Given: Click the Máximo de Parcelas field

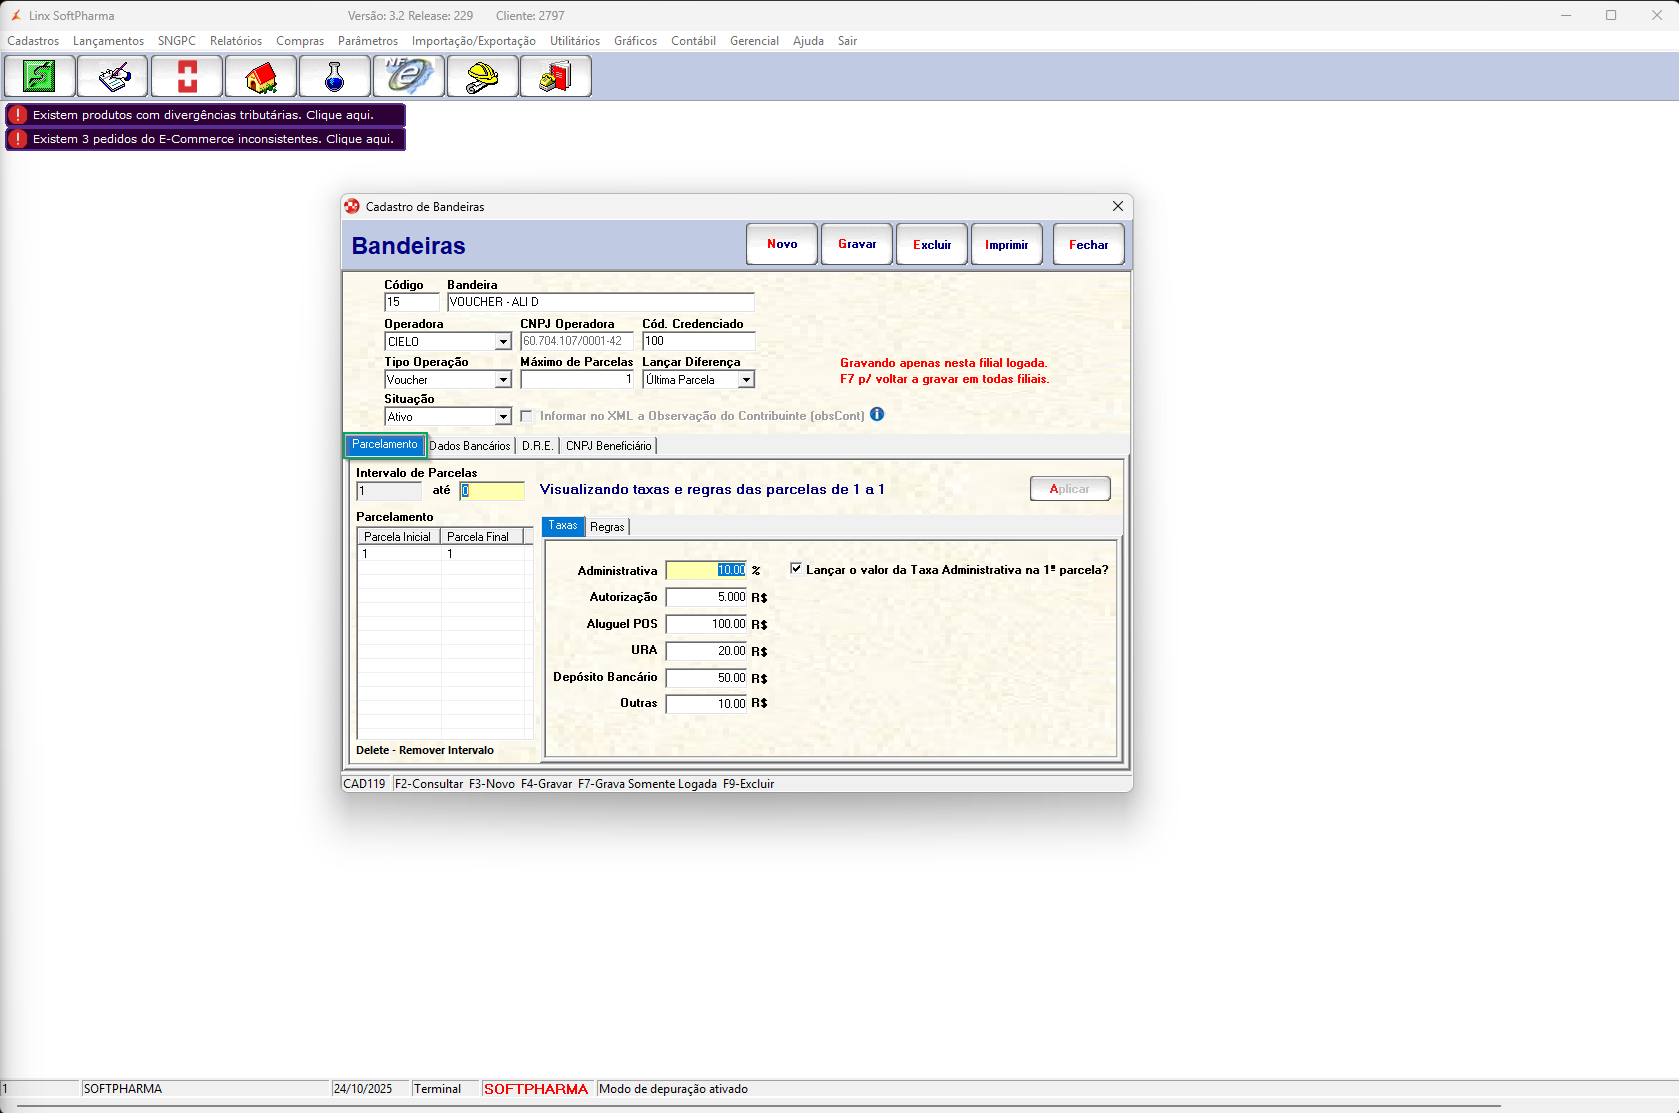Looking at the screenshot, I should (x=577, y=380).
